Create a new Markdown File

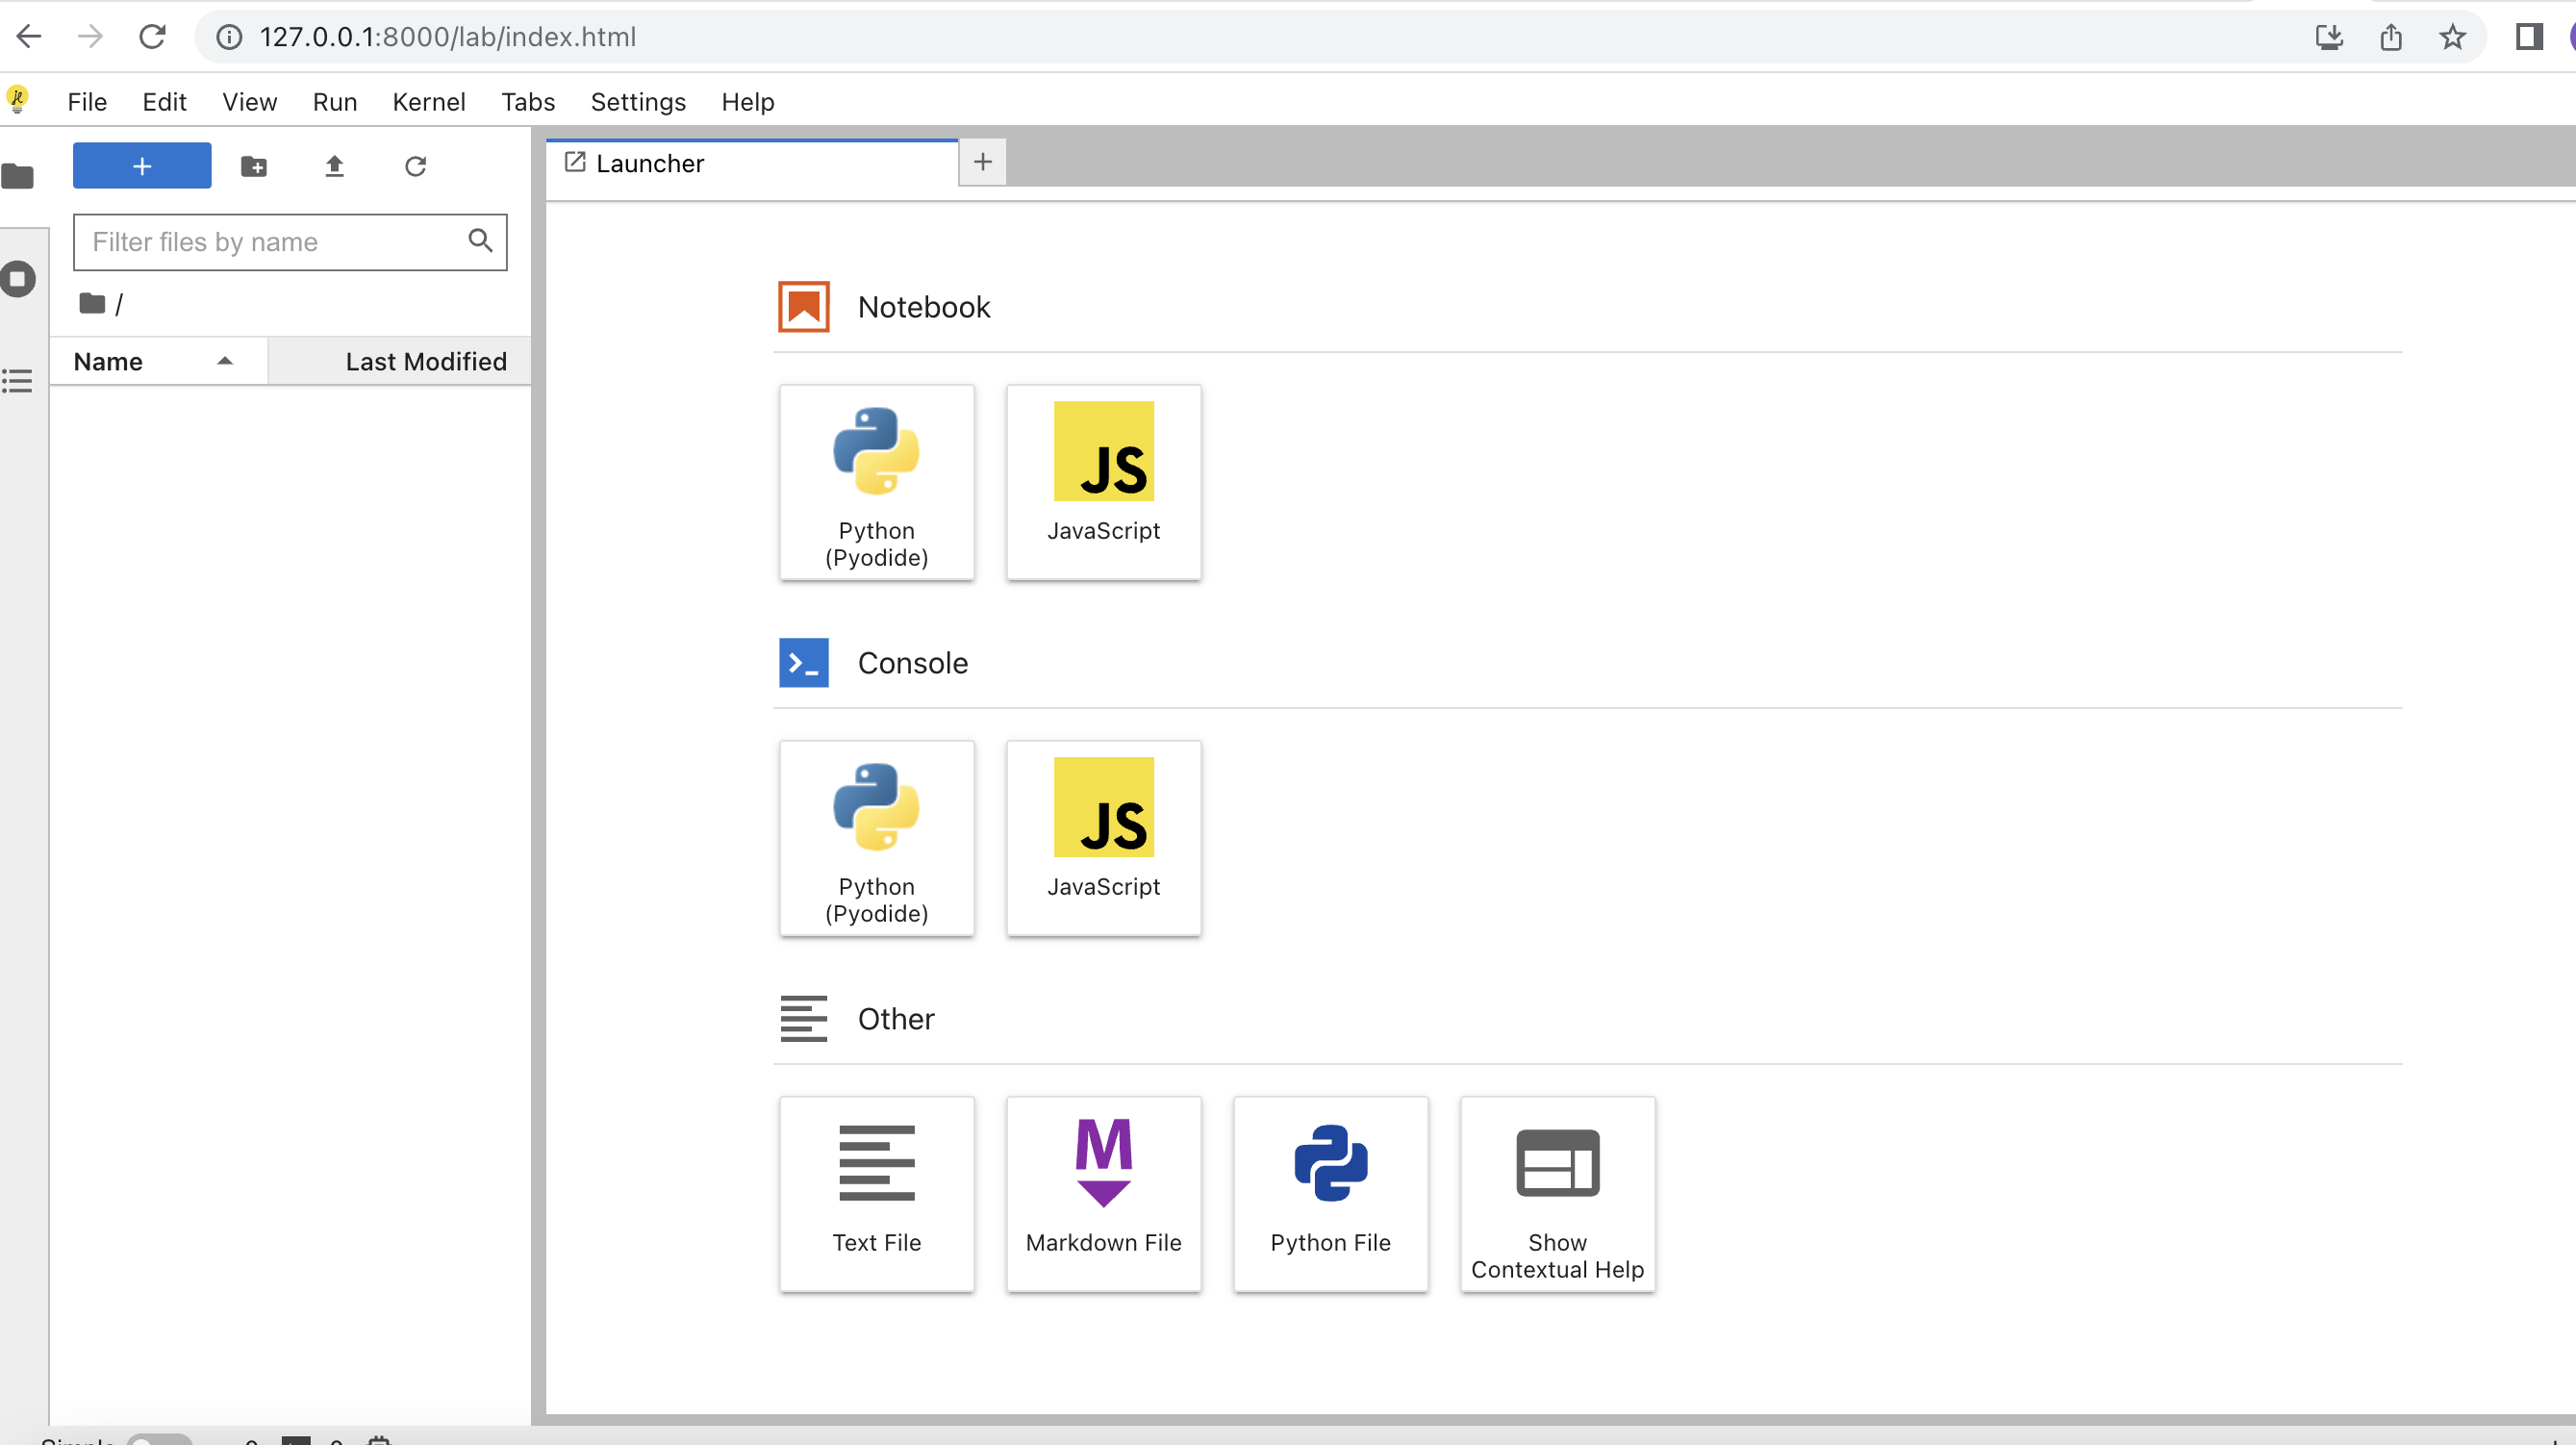pos(1102,1193)
